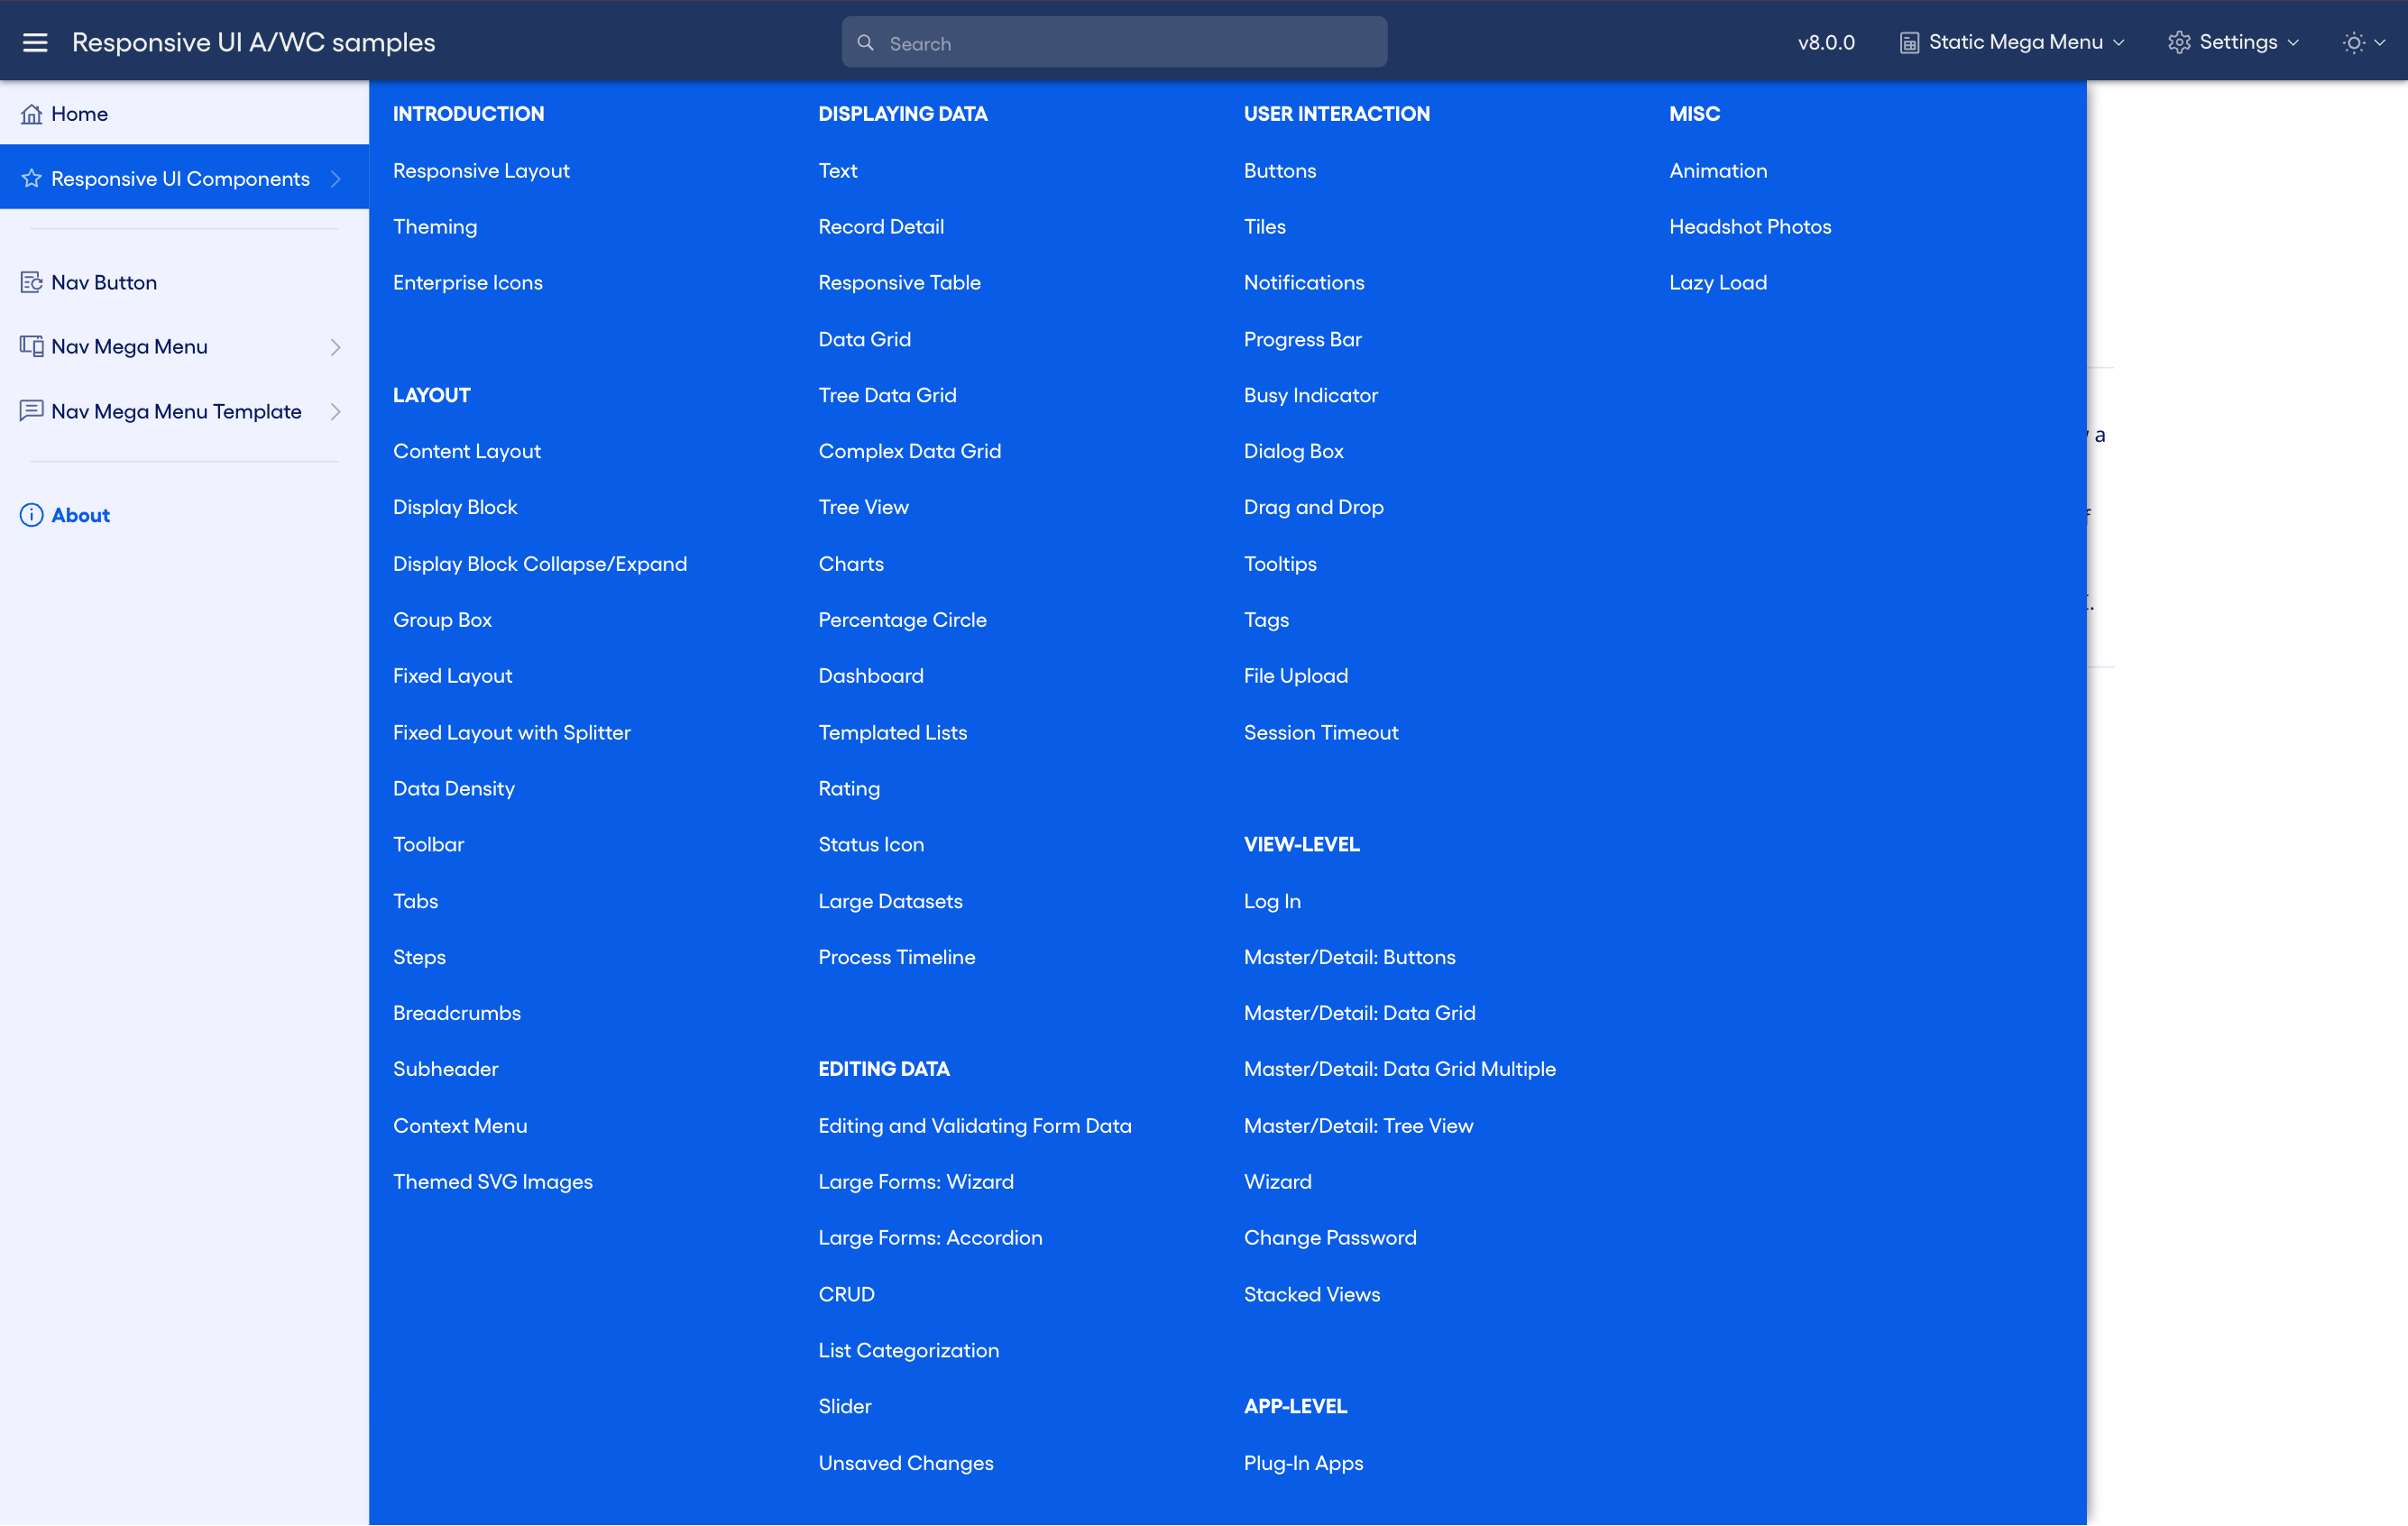Click the info icon next to About
This screenshot has height=1526, width=2408.
coord(31,515)
